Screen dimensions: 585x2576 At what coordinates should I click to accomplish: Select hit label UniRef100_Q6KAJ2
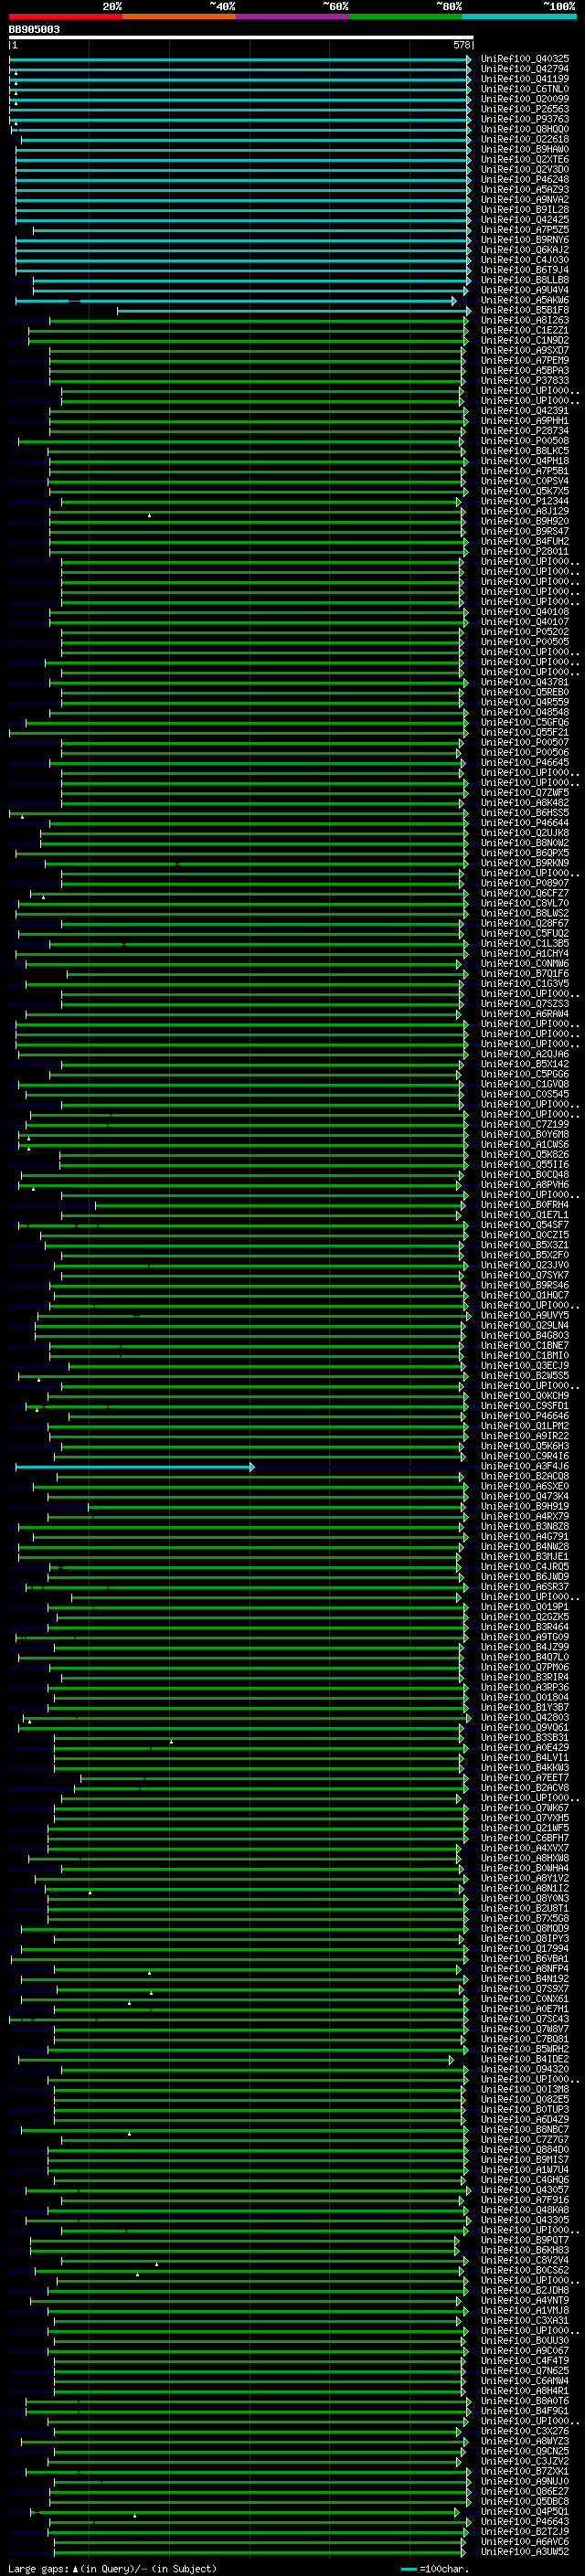[525, 250]
